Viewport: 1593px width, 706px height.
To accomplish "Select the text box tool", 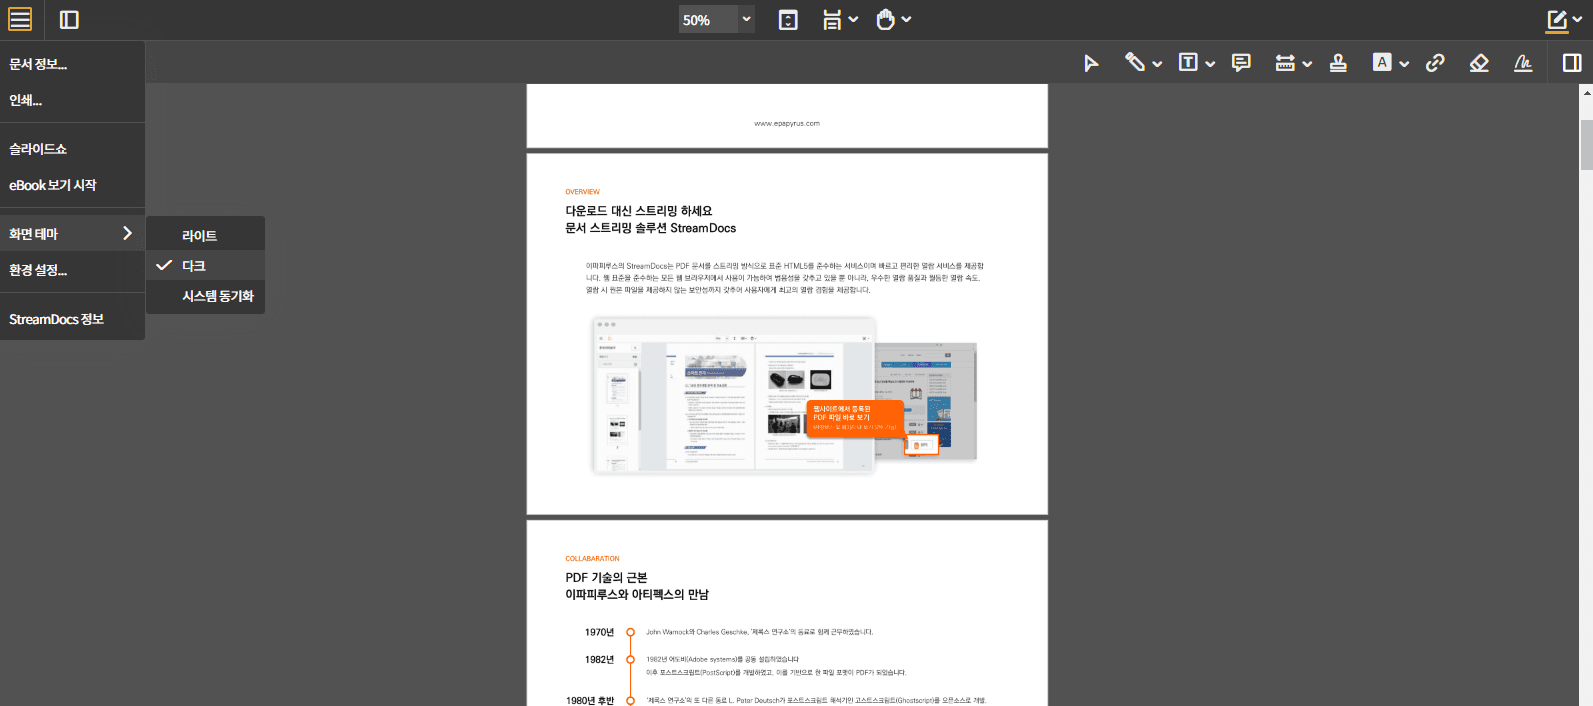I will pos(1188,62).
